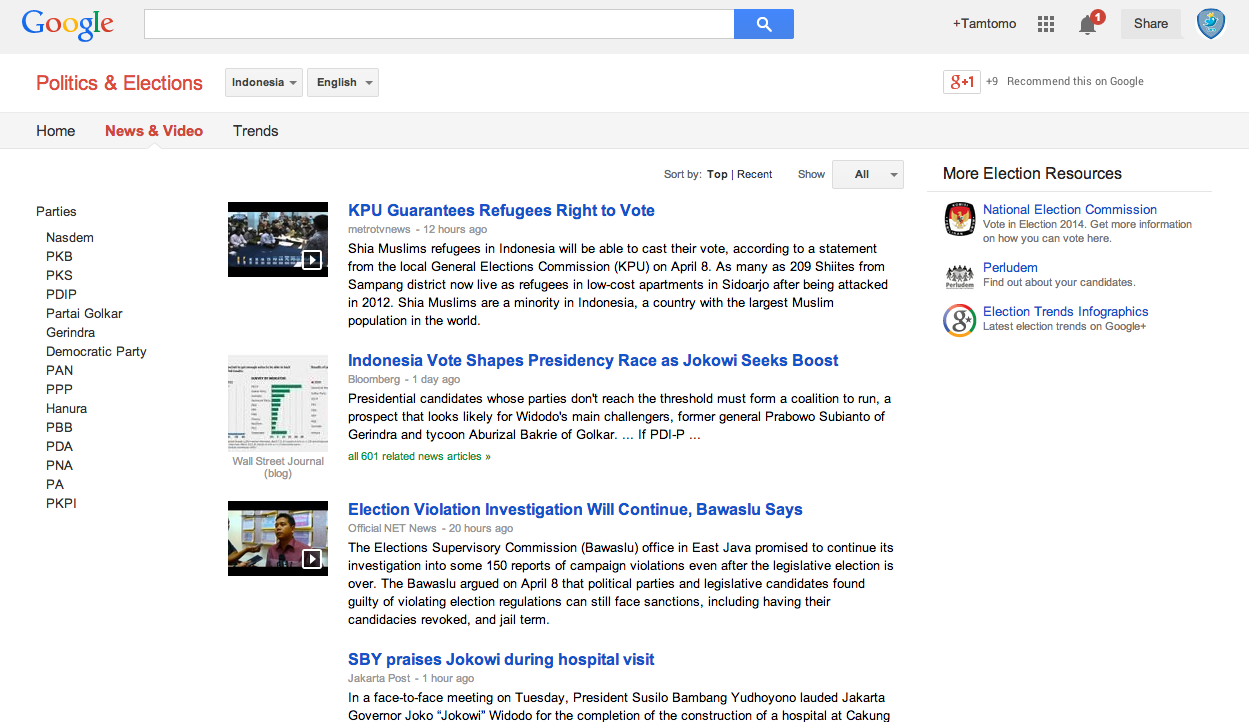Click the Google logo
The width and height of the screenshot is (1249, 722).
(67, 24)
